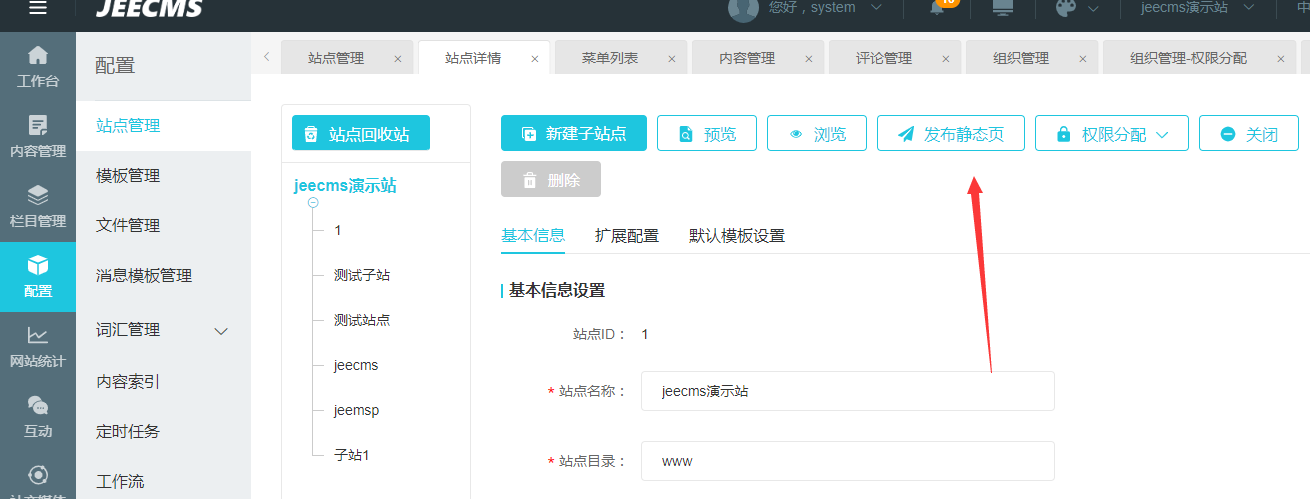This screenshot has width=1310, height=499.
Task: Open 工作台 in the sidebar
Action: click(x=37, y=66)
